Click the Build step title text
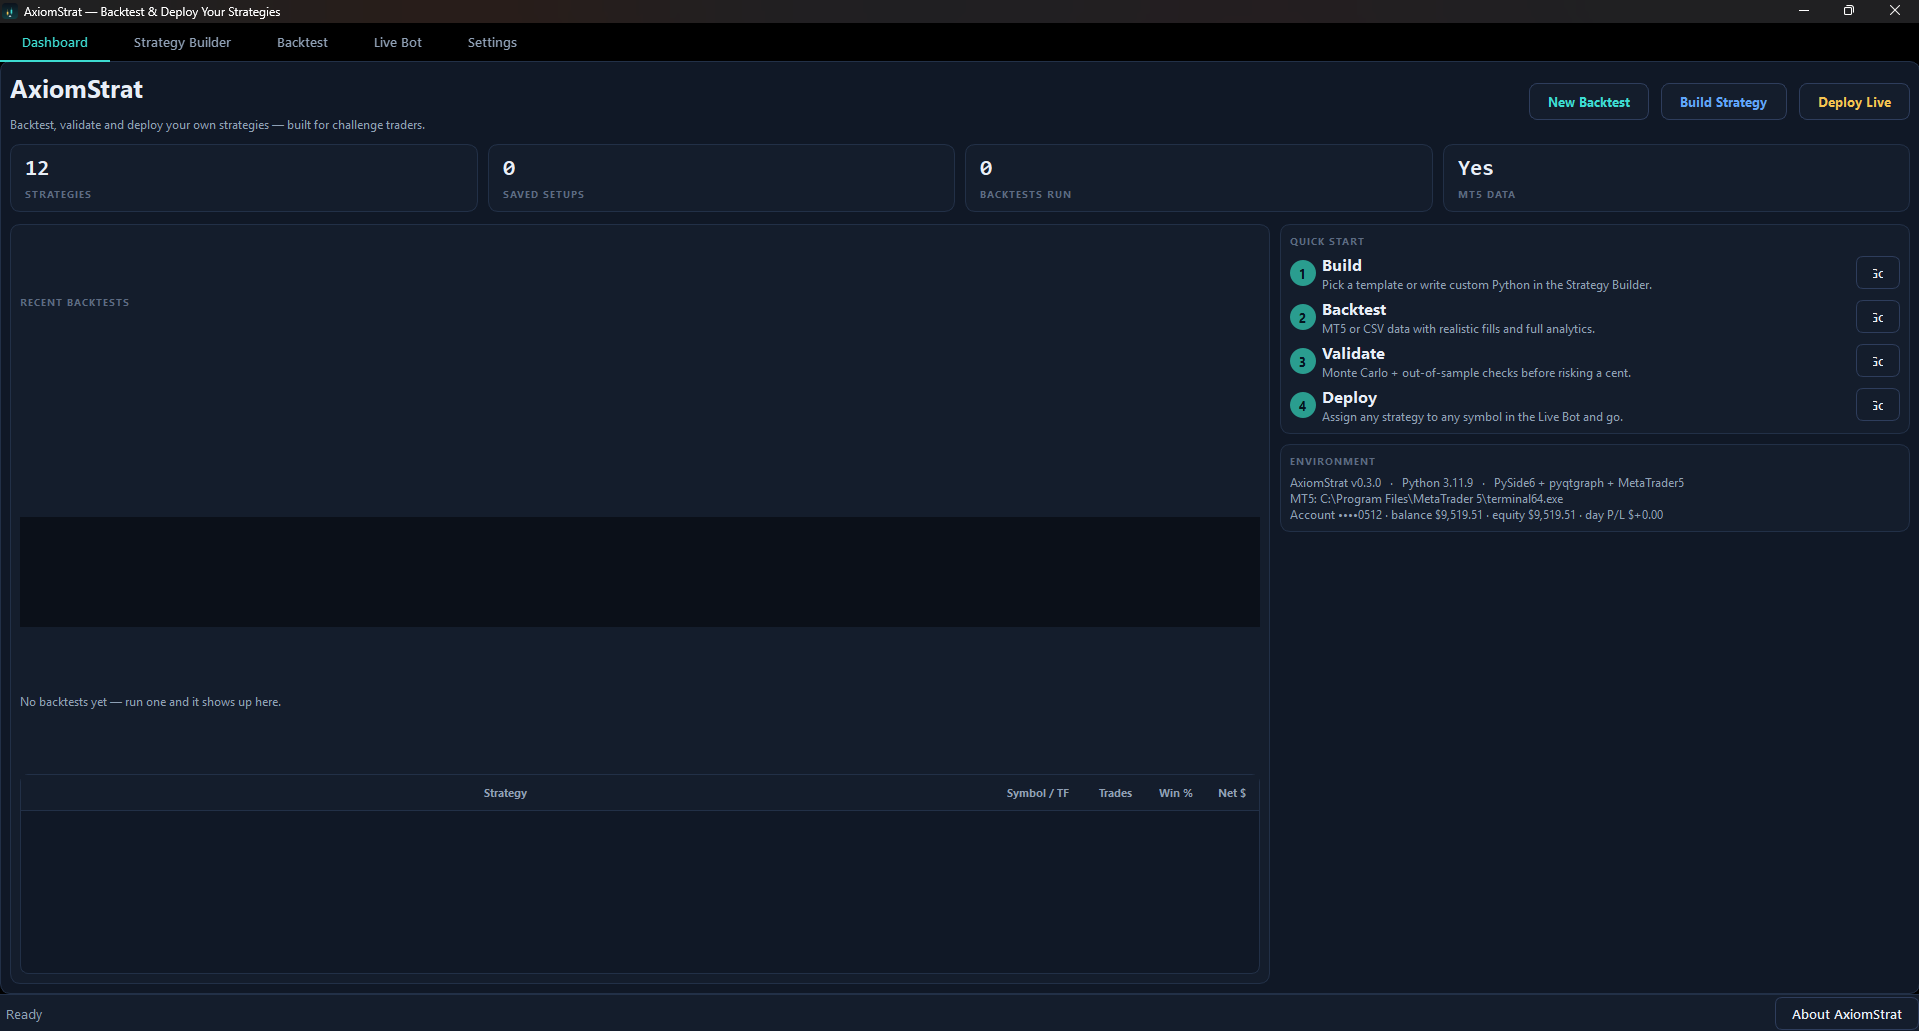The image size is (1919, 1031). [x=1342, y=265]
